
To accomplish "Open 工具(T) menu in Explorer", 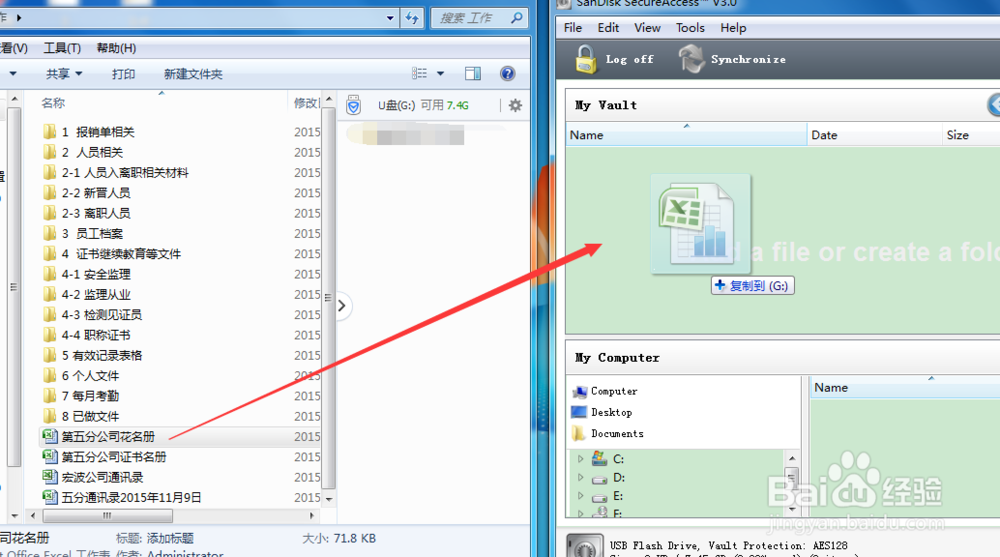I will tap(62, 48).
